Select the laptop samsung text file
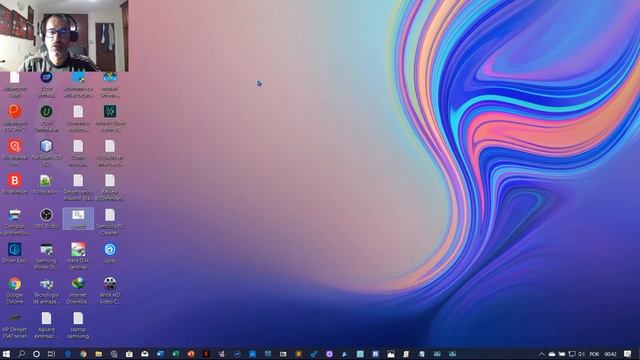 78,325
